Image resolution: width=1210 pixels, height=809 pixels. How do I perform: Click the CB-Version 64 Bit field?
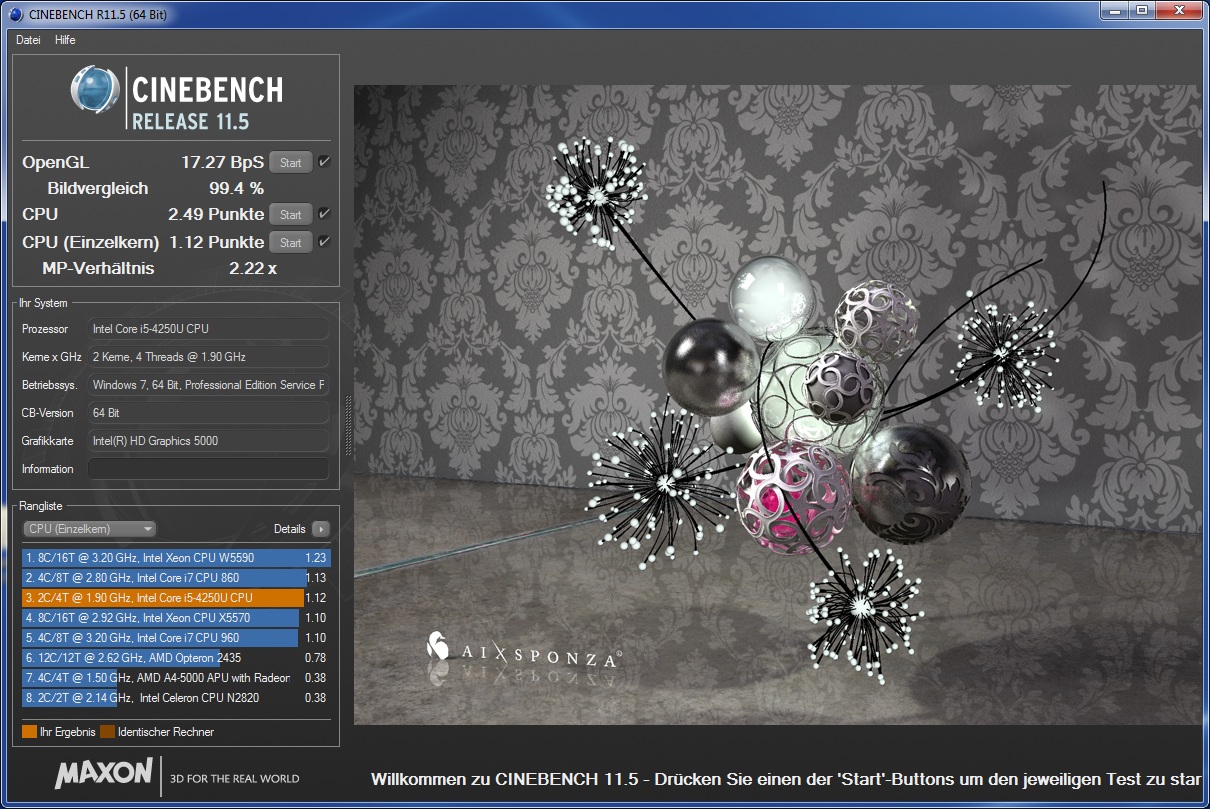208,413
